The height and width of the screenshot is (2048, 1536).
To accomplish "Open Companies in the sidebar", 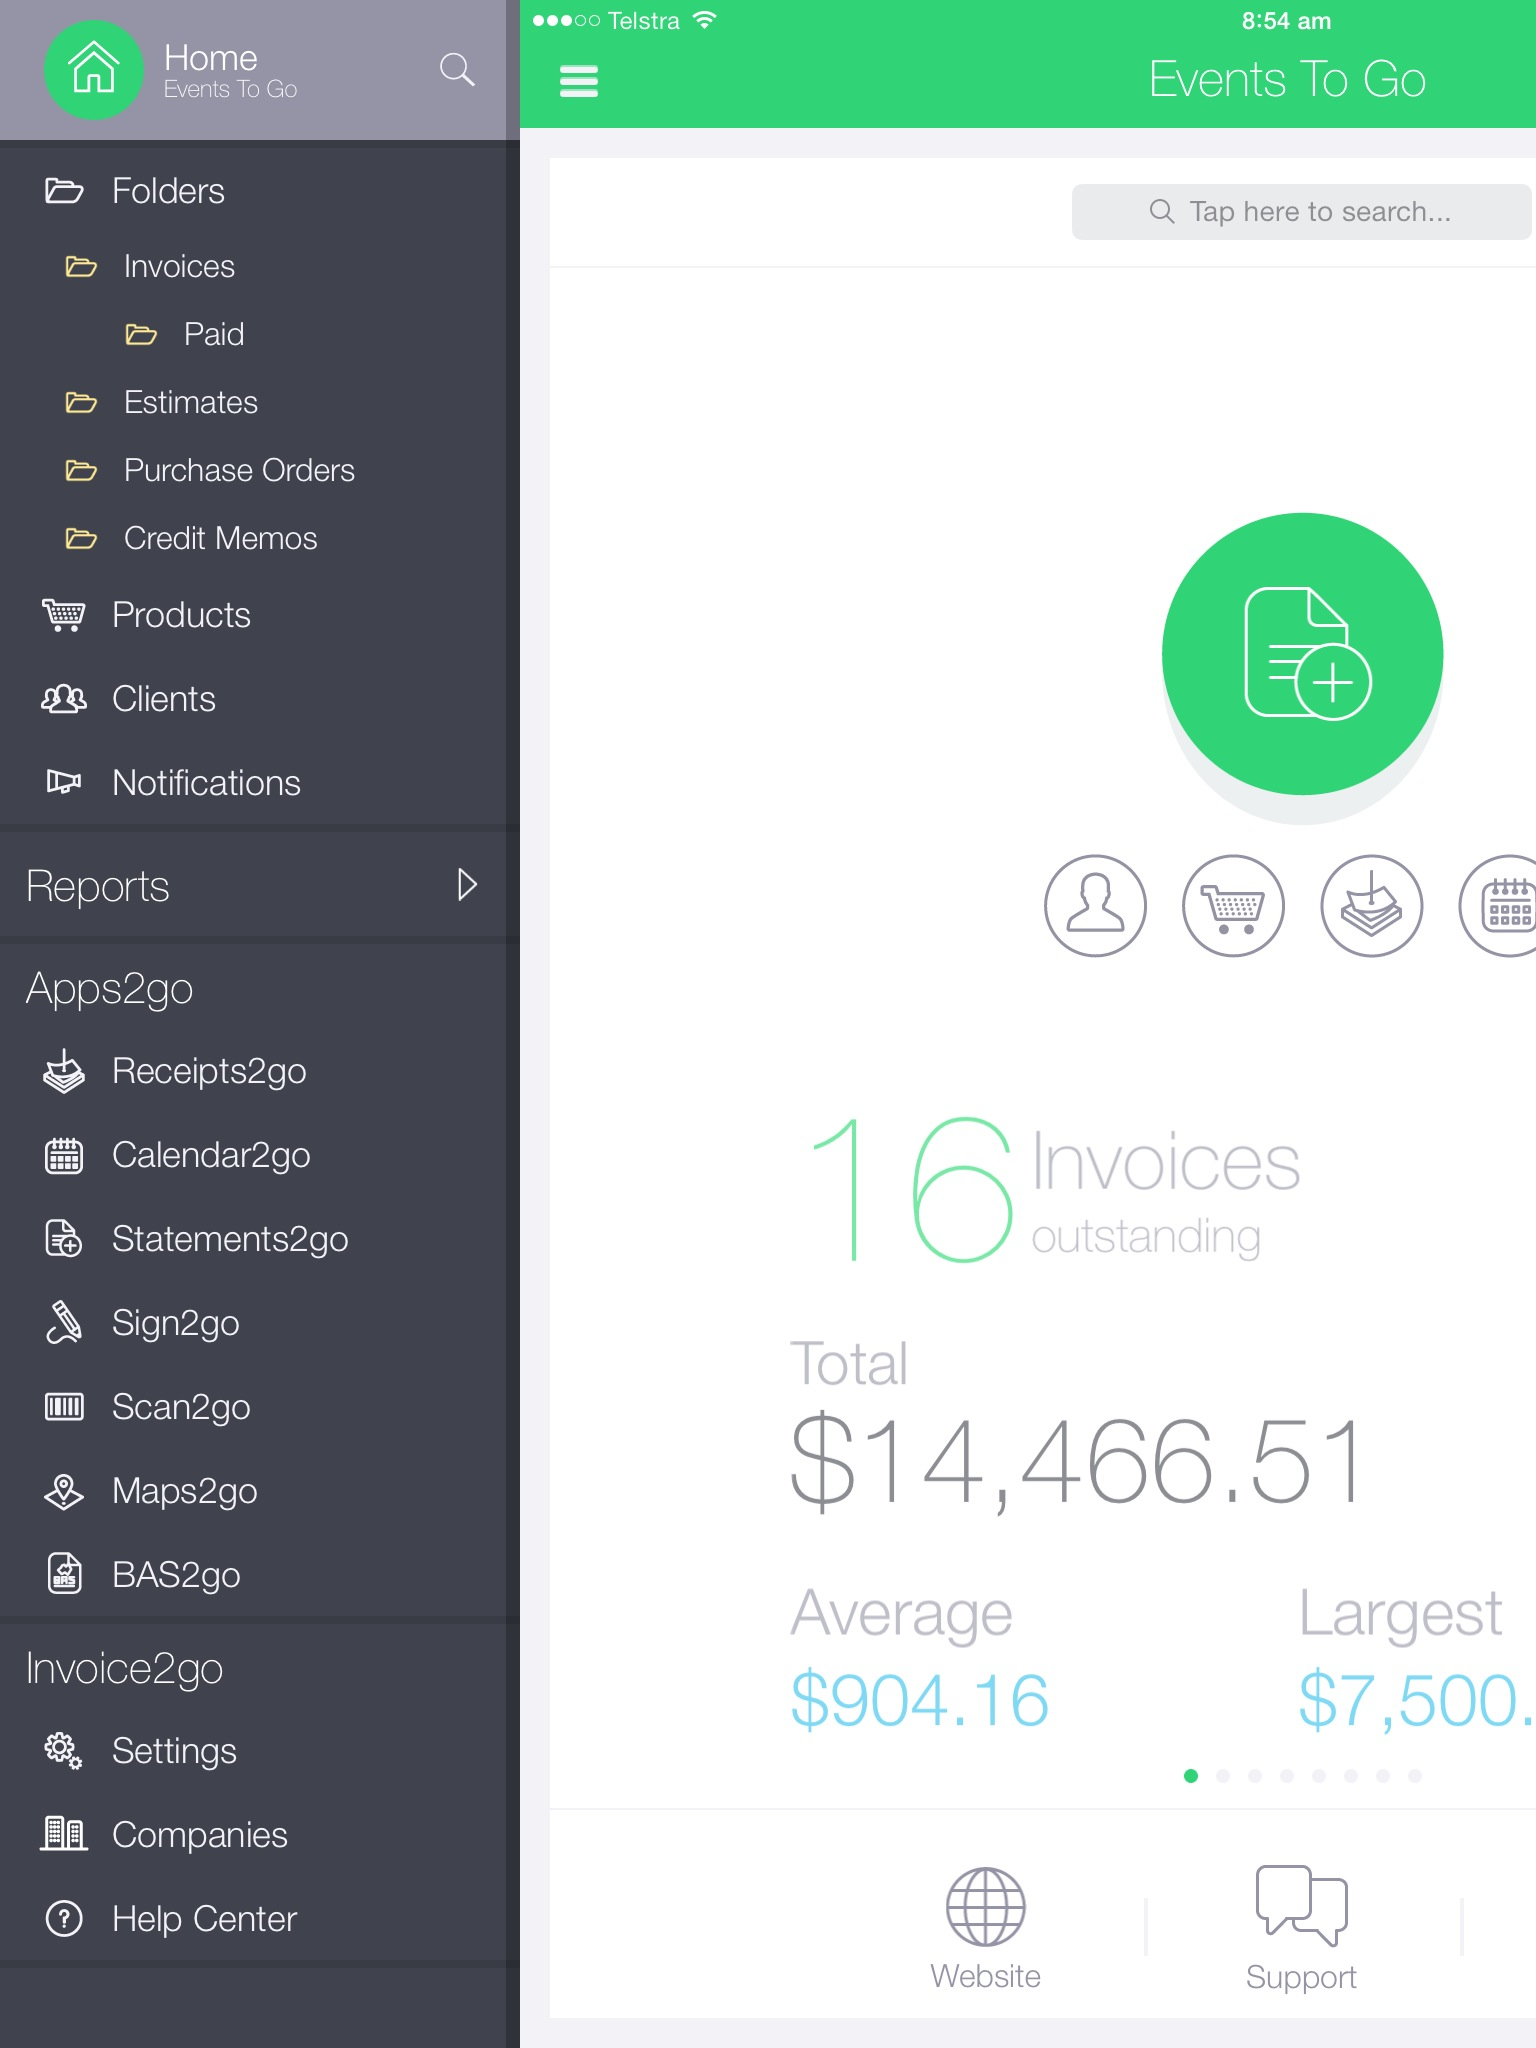I will tap(253, 1835).
